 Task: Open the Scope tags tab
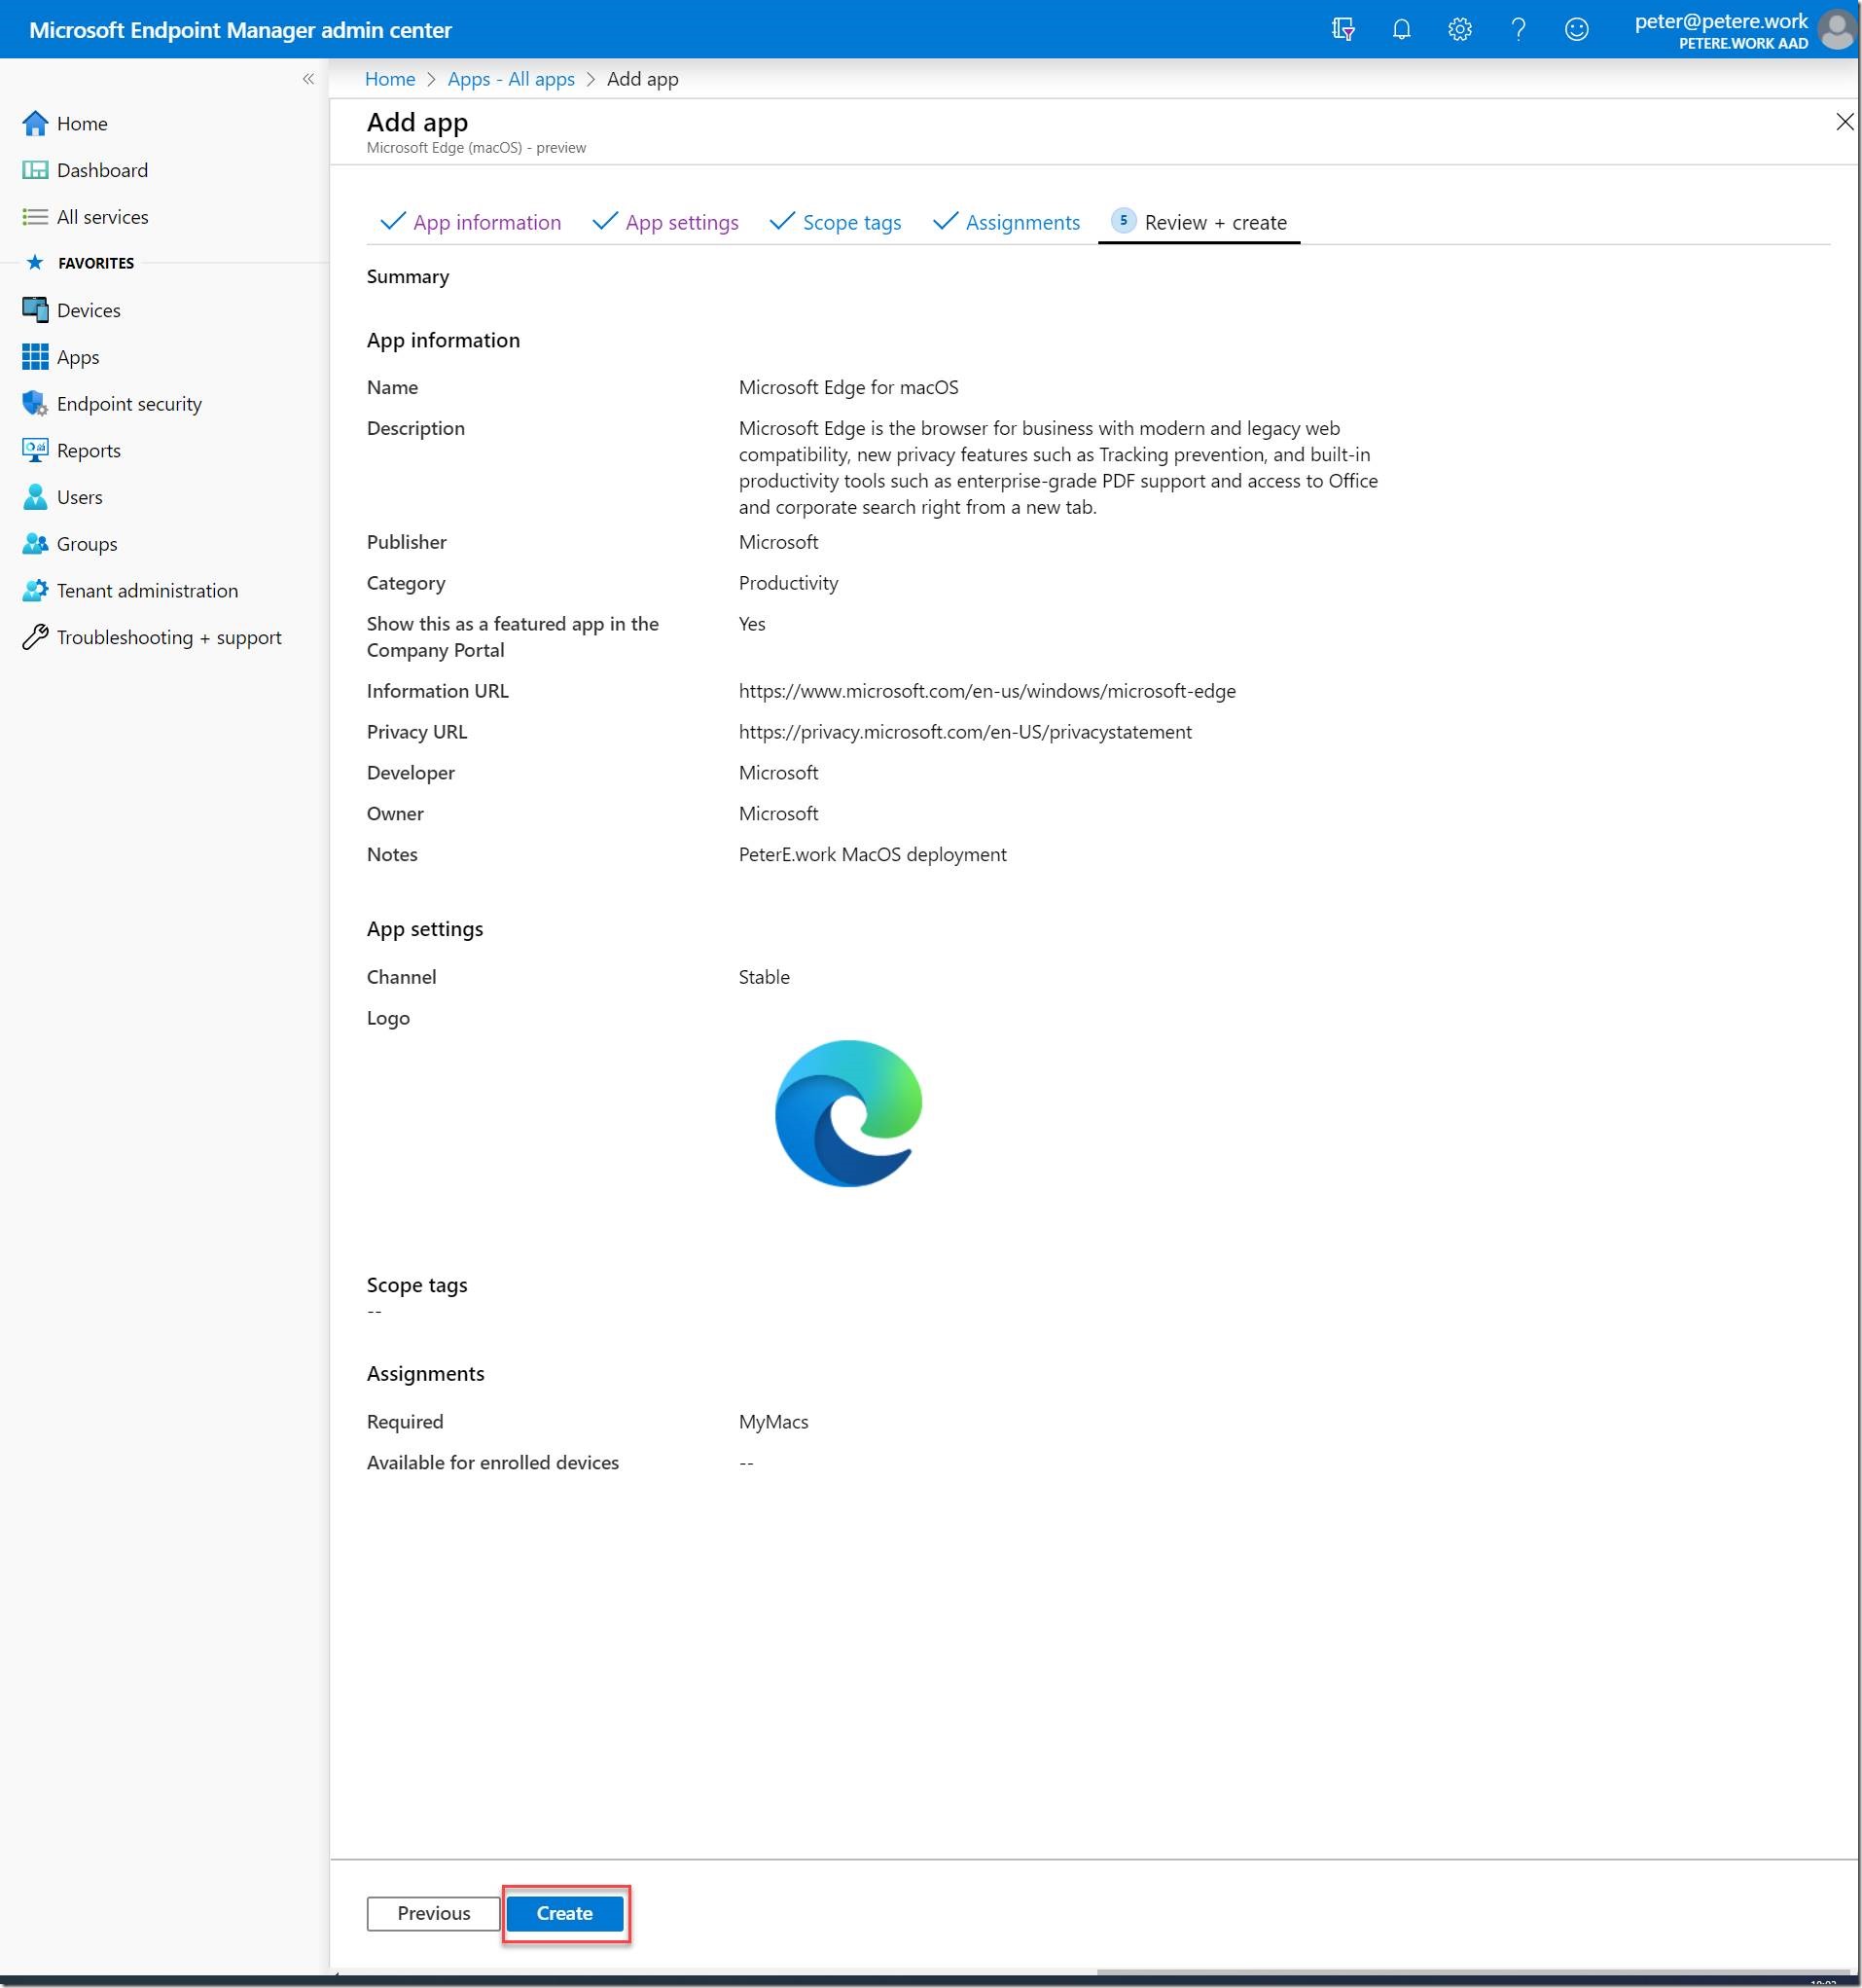pos(851,223)
